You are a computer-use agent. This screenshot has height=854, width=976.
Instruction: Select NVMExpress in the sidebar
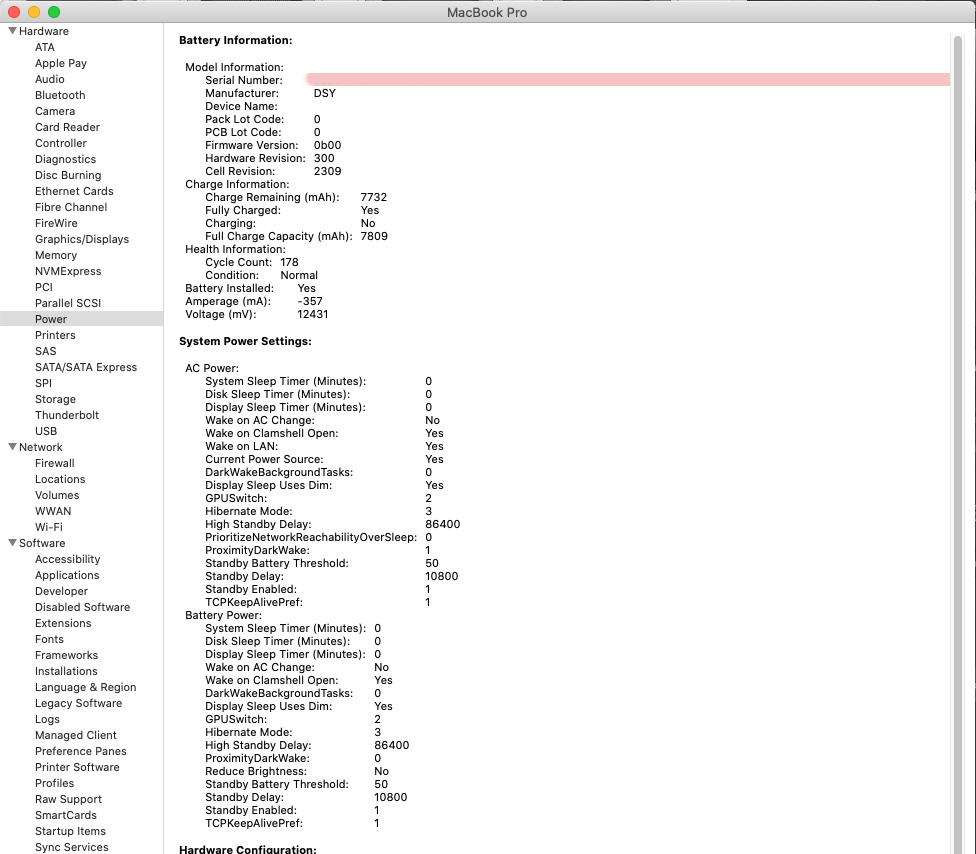click(x=68, y=271)
